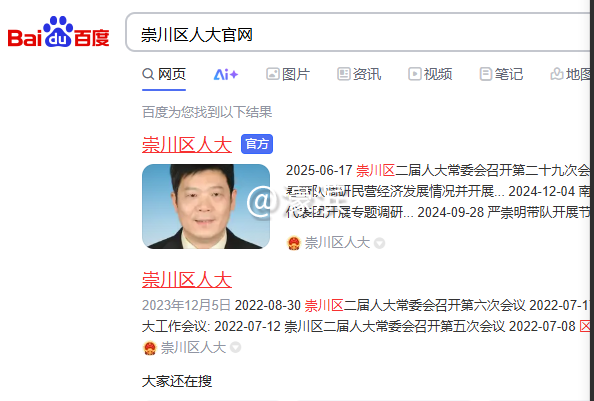Switch to the 图片 tab

pos(288,74)
